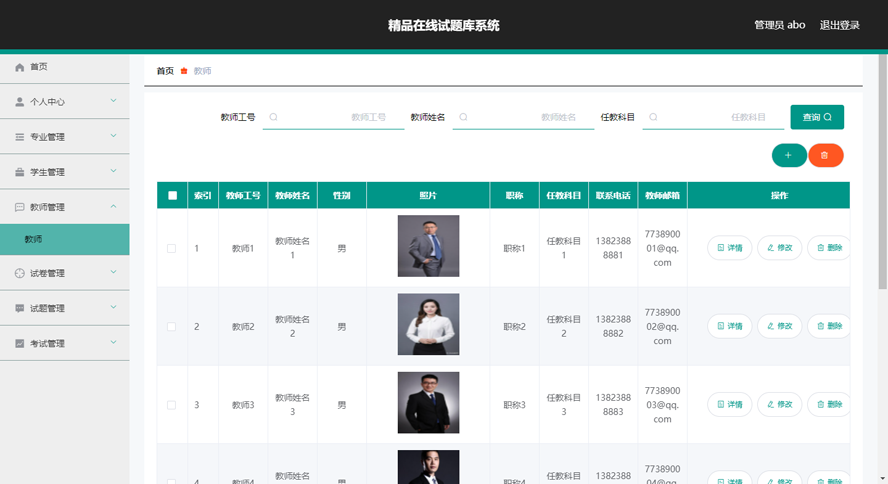Screen dimensions: 888x484
Task: Select the 教师 submenu item
Action: click(65, 239)
